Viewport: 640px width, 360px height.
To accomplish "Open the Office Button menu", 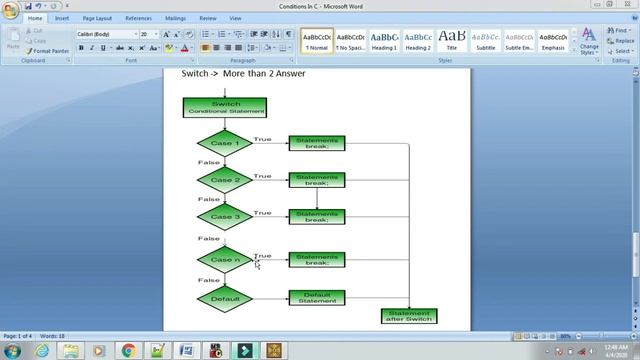I will 11,10.
